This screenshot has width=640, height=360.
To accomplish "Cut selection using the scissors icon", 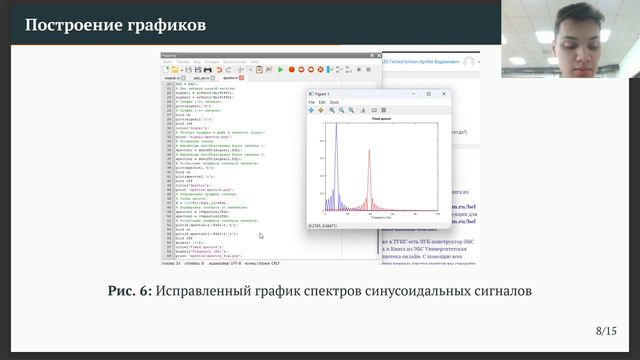I will click(241, 70).
